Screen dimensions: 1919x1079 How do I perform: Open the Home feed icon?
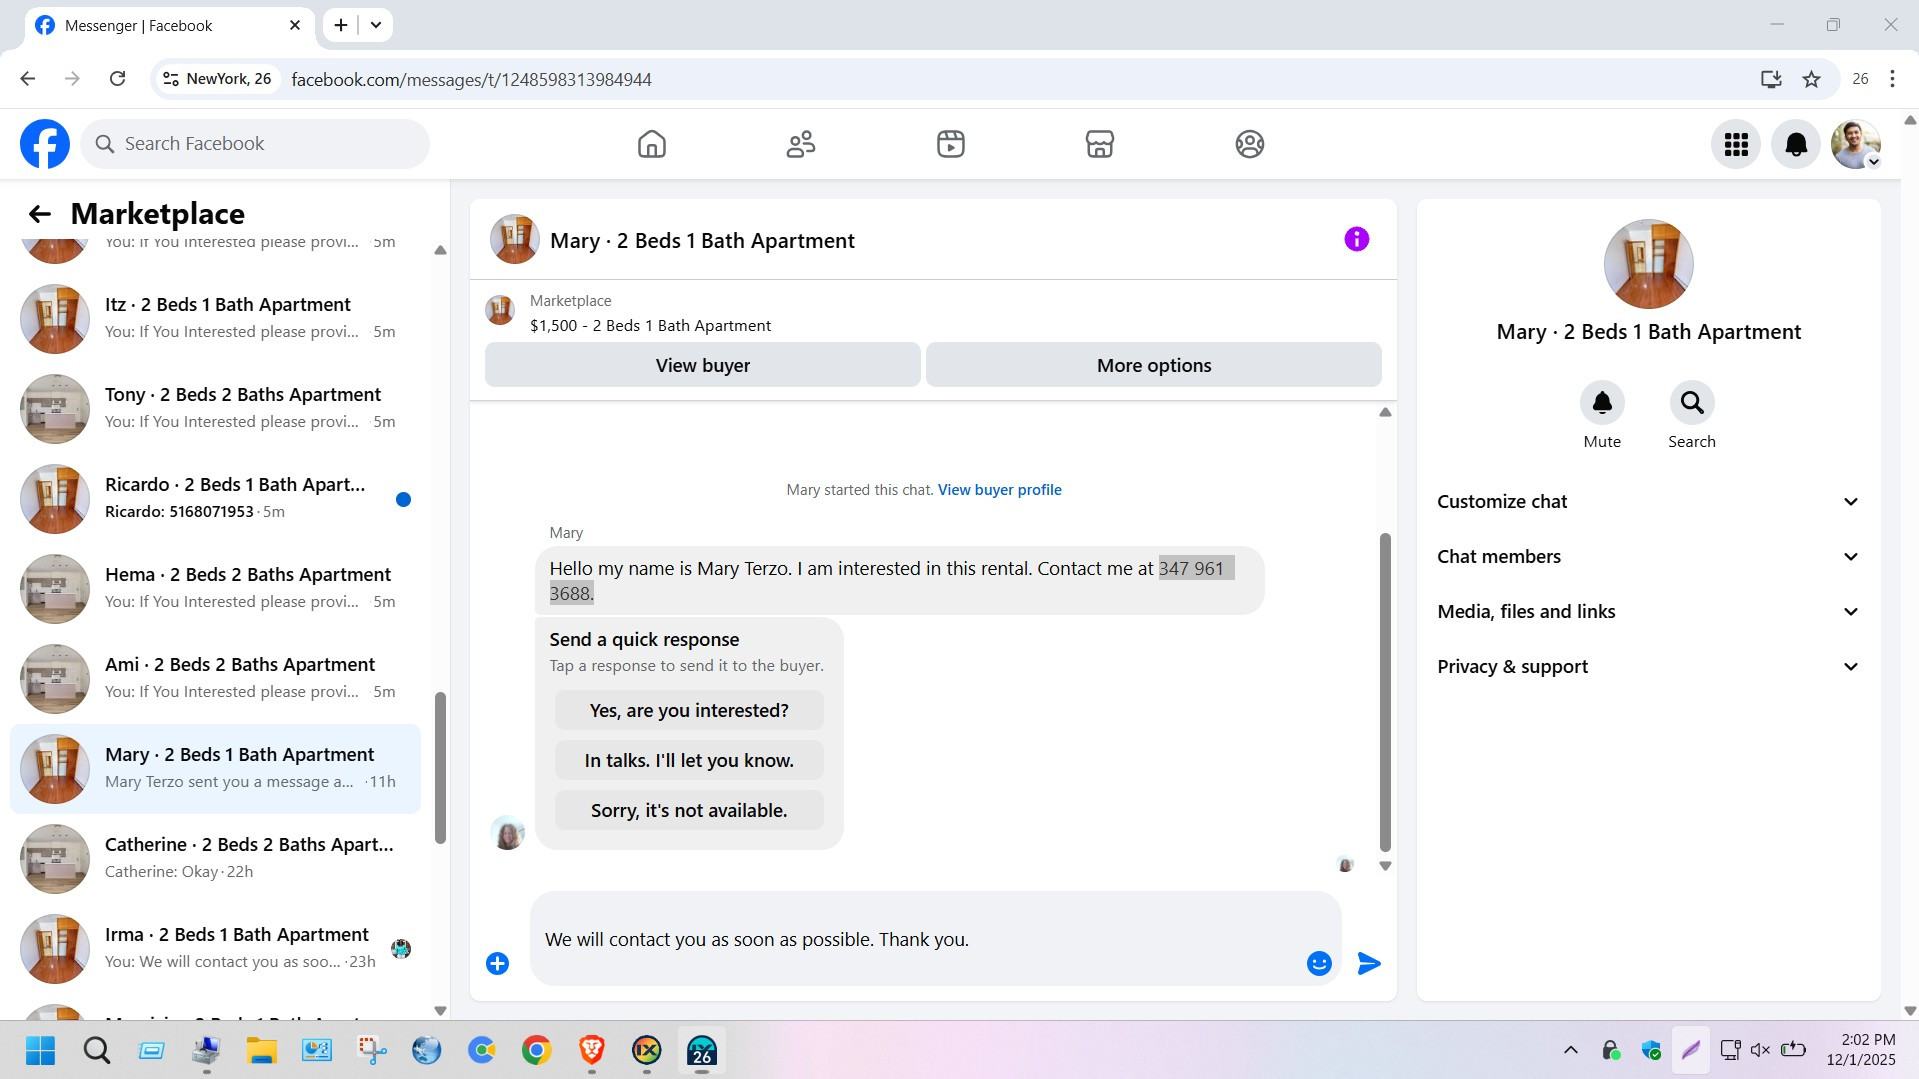(652, 144)
